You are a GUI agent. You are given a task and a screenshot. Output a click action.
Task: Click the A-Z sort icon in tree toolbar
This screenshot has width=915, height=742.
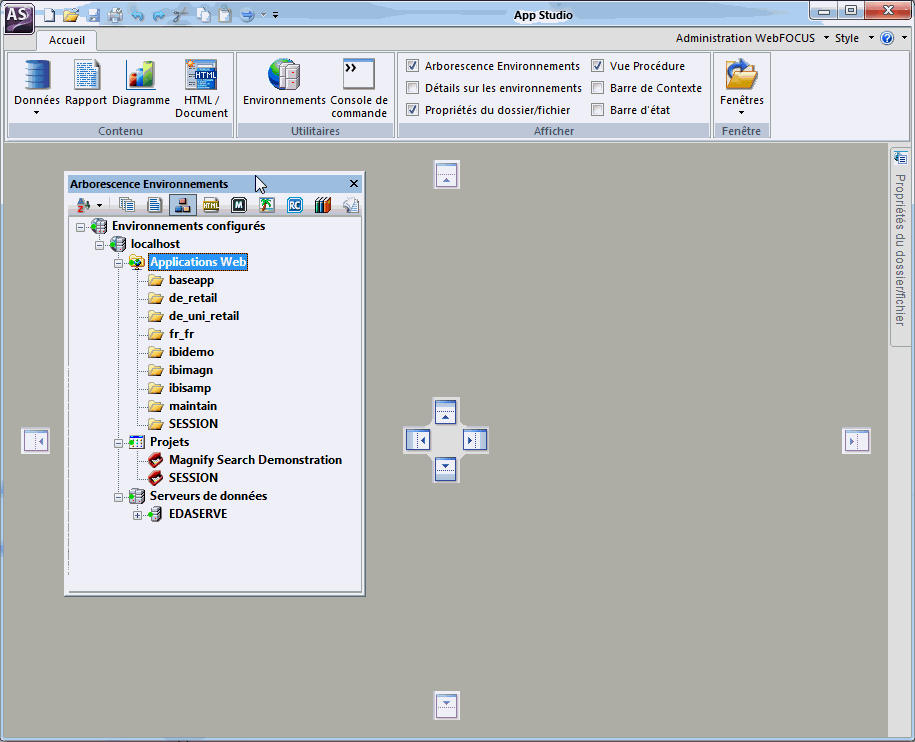coord(84,205)
